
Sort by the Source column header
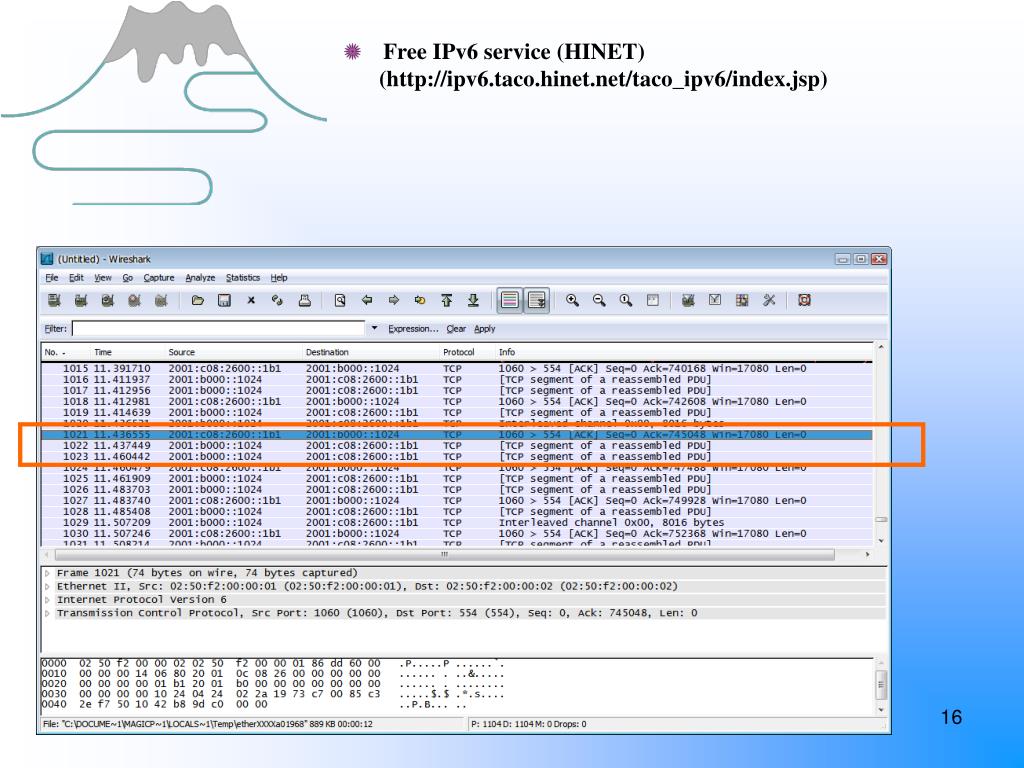(x=182, y=352)
